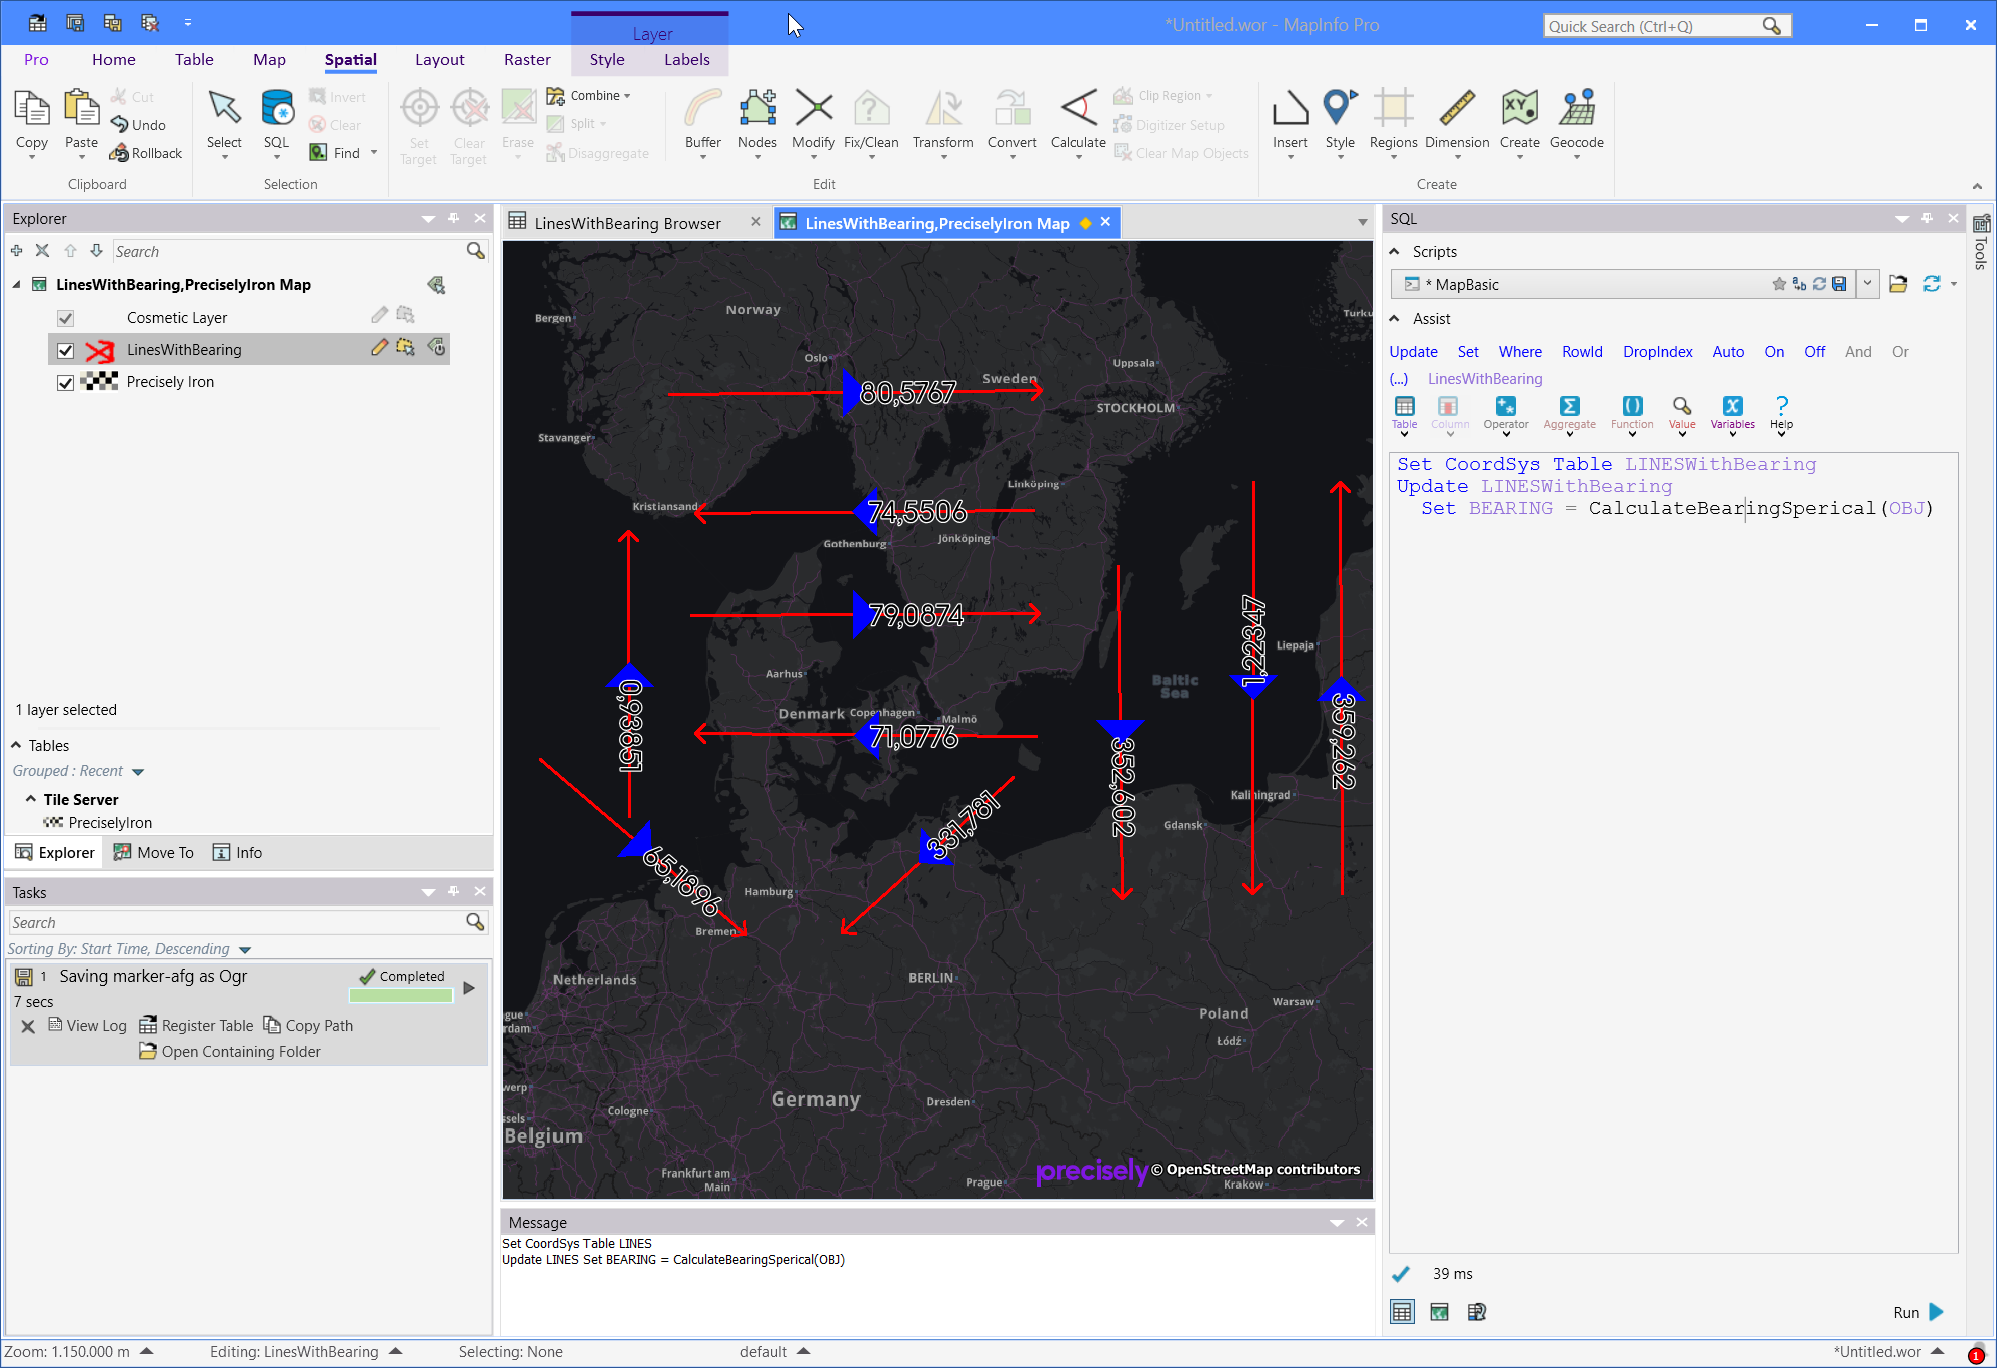Open the Convert tool
This screenshot has height=1368, width=1997.
(1012, 122)
